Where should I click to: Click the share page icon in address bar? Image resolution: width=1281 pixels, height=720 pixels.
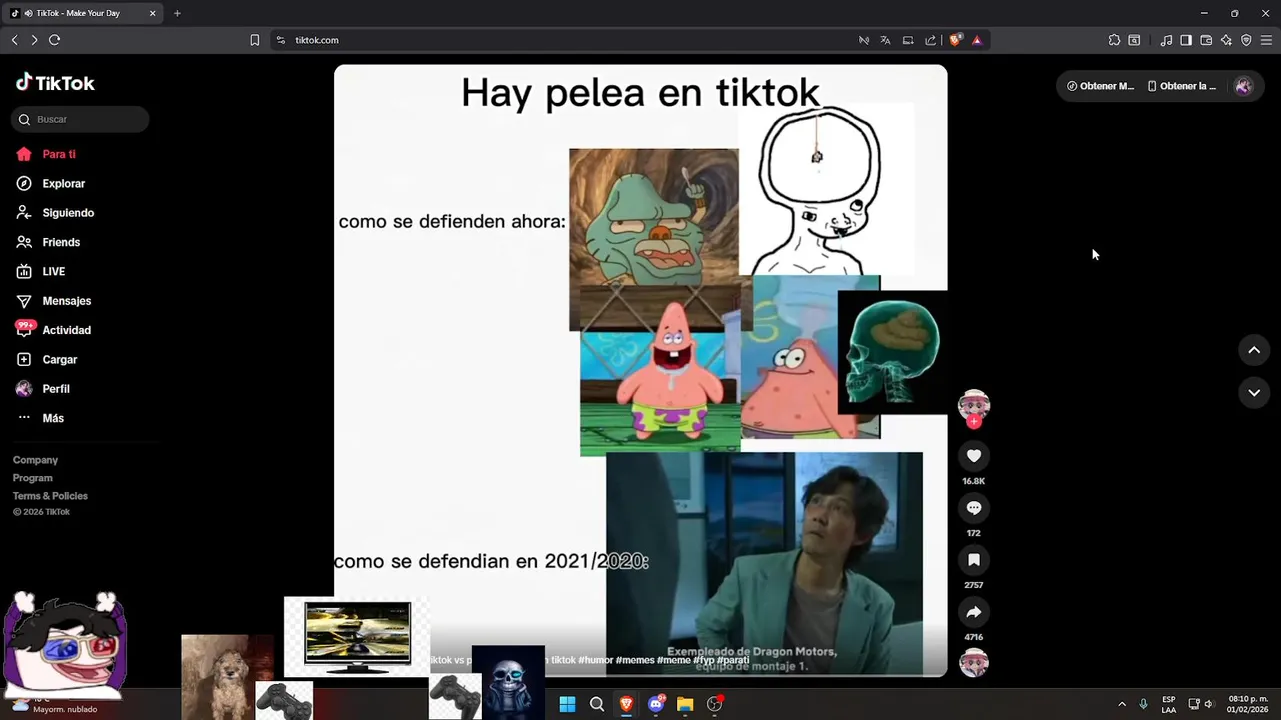click(930, 40)
